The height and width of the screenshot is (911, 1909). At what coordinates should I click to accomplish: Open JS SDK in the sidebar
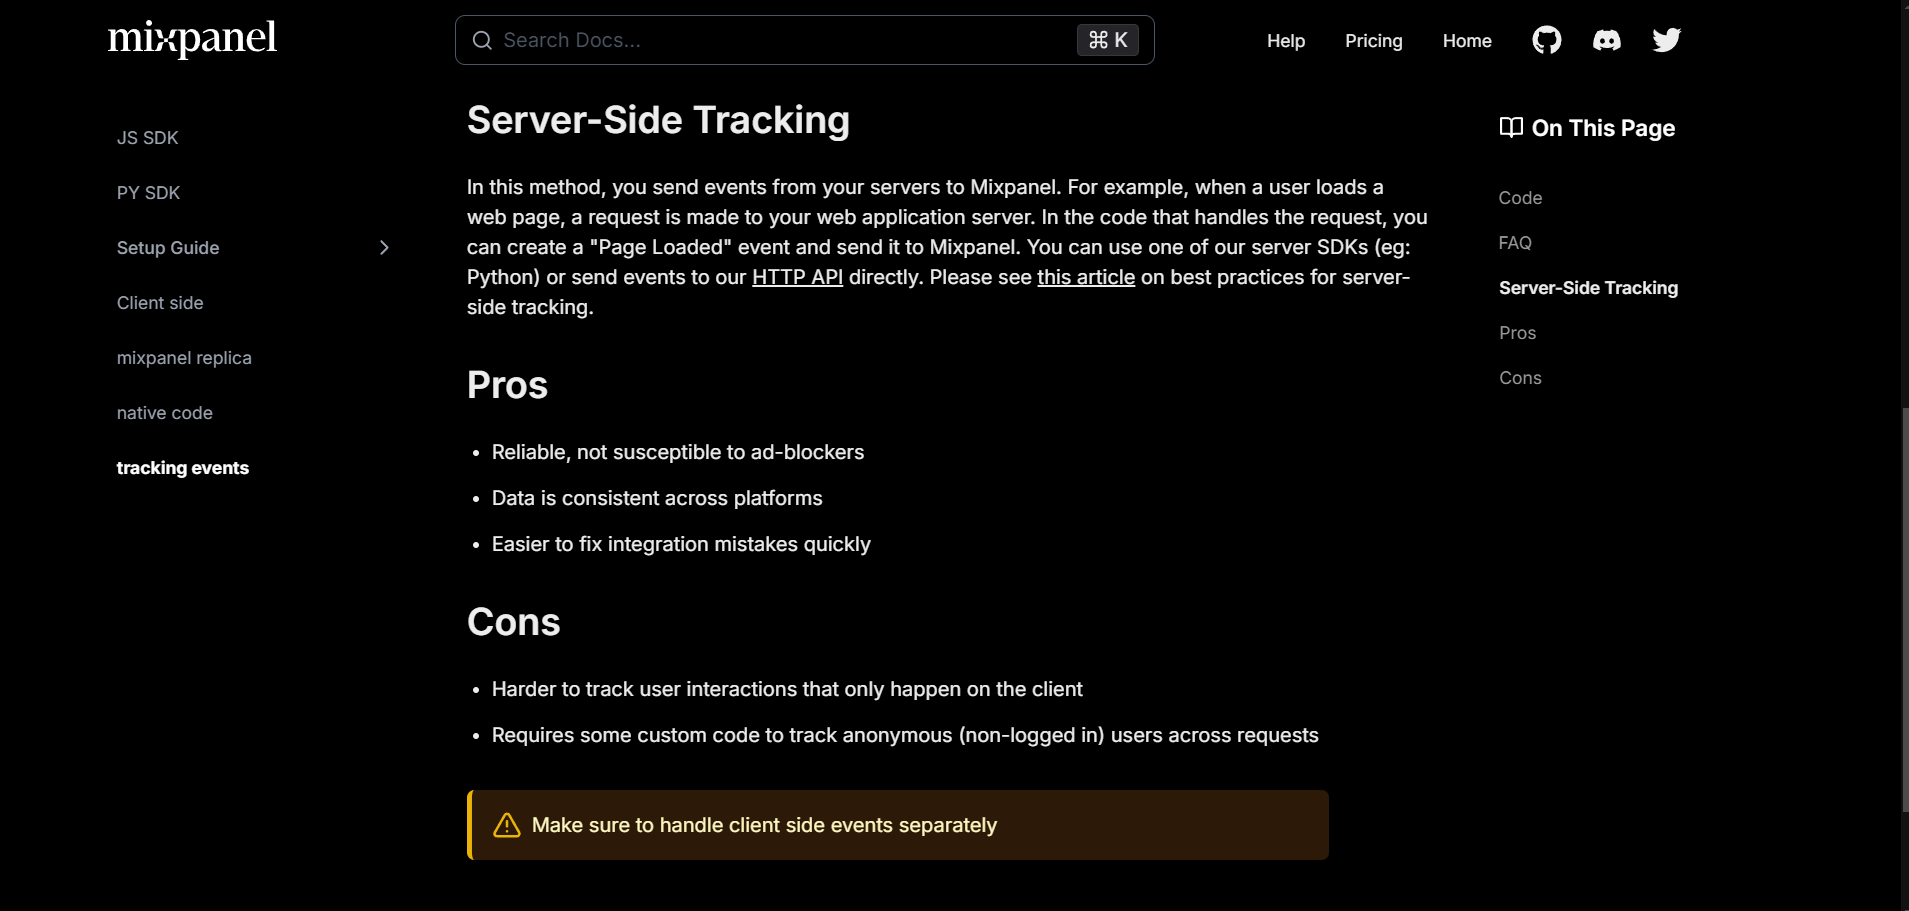(x=147, y=138)
